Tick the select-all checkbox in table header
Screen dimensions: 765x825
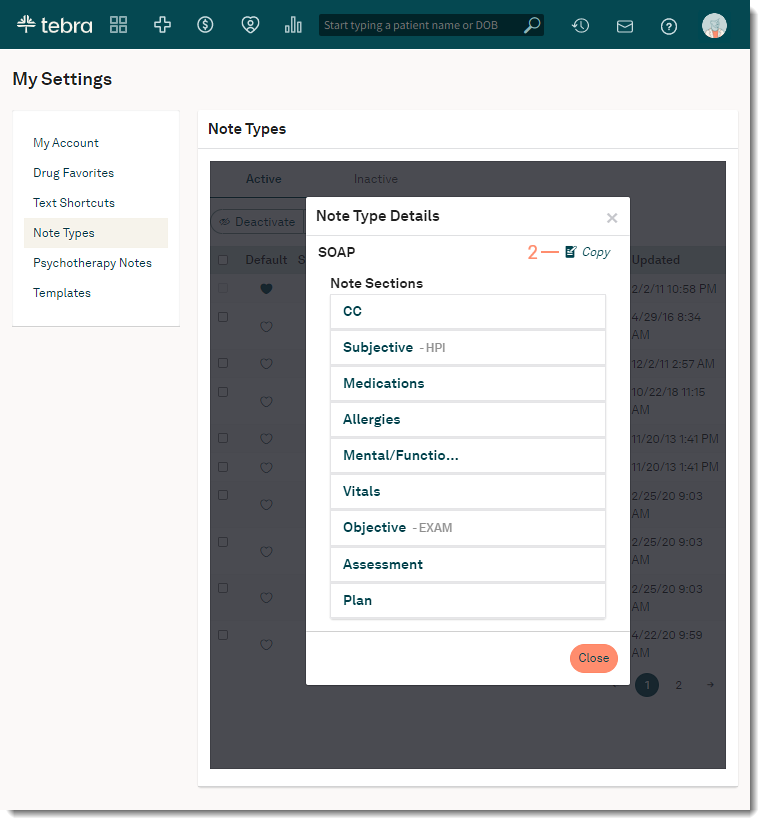tap(223, 260)
